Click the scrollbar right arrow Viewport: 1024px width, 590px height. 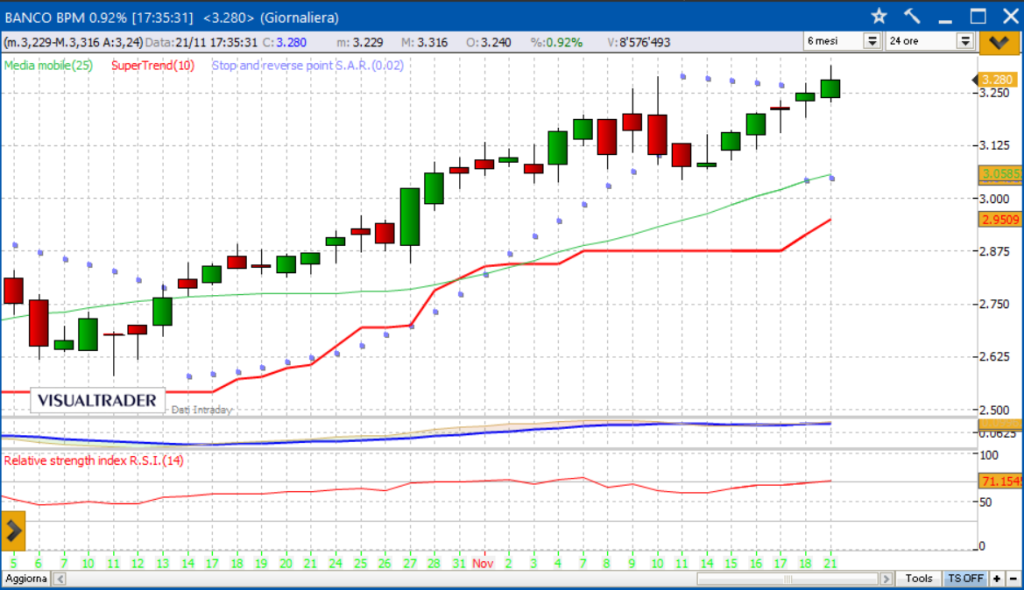(x=886, y=579)
